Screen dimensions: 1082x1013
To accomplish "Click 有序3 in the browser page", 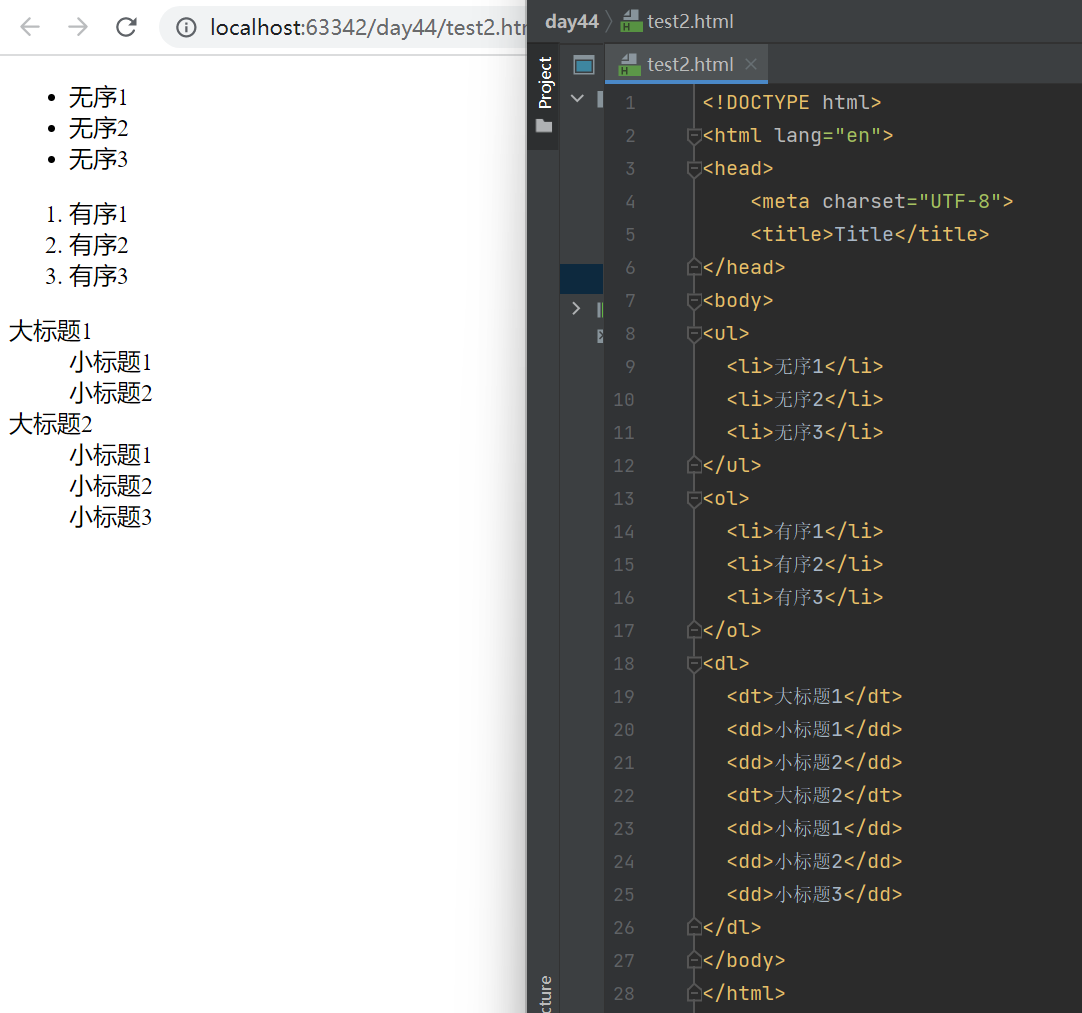I will point(98,276).
